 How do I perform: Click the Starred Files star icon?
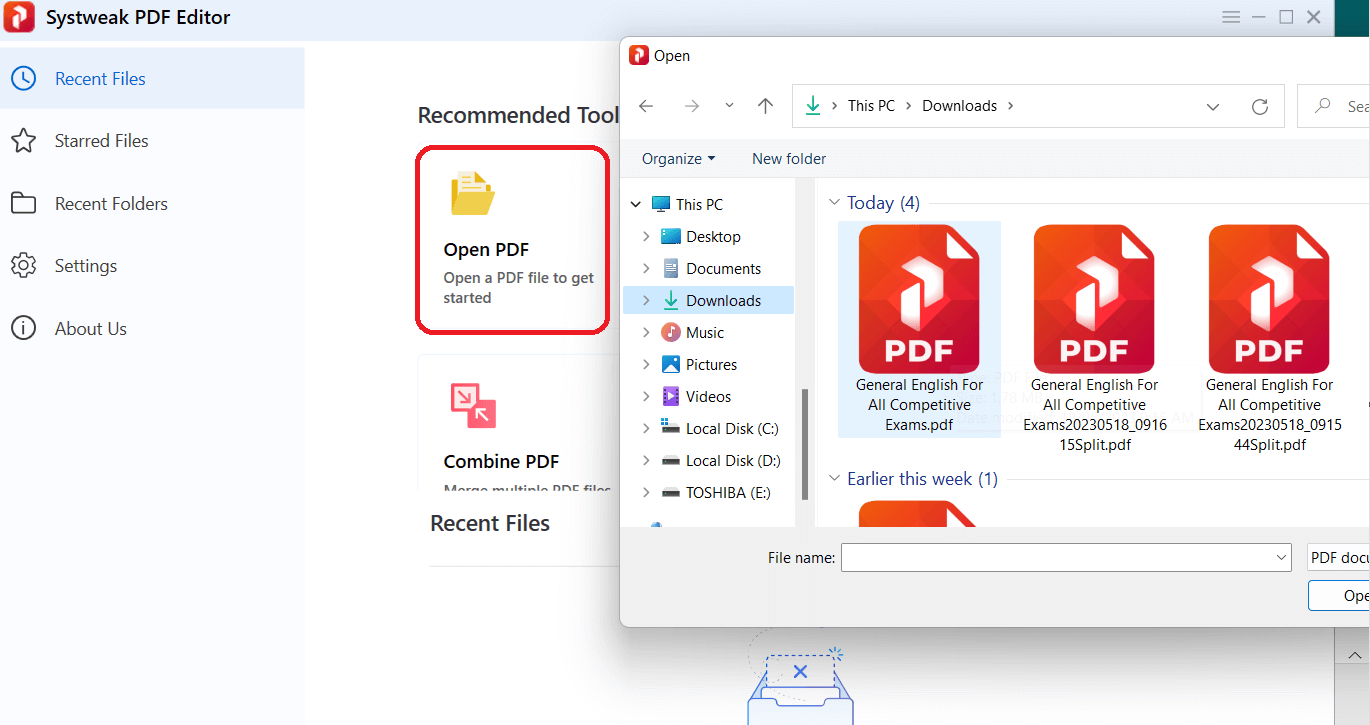click(23, 141)
